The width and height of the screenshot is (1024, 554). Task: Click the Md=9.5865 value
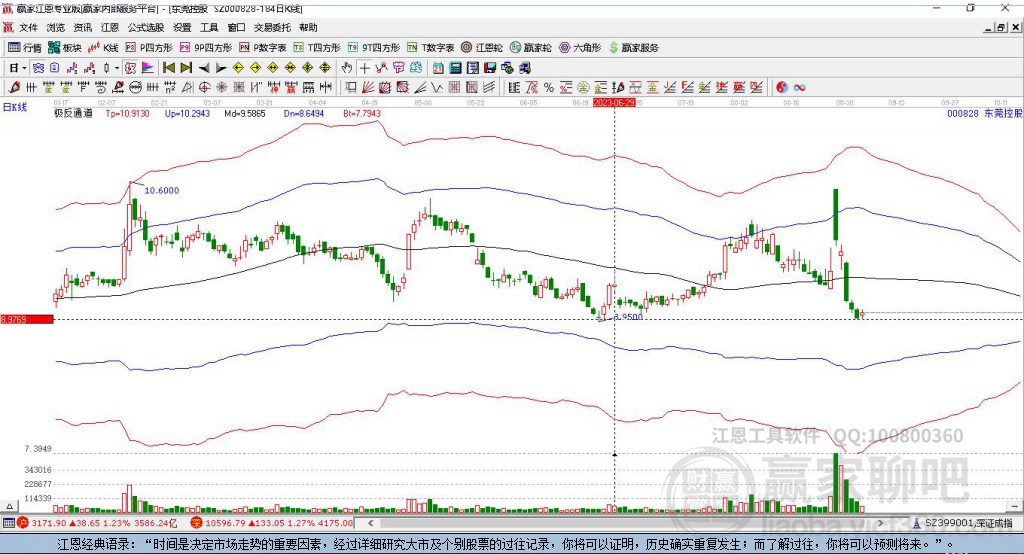245,113
